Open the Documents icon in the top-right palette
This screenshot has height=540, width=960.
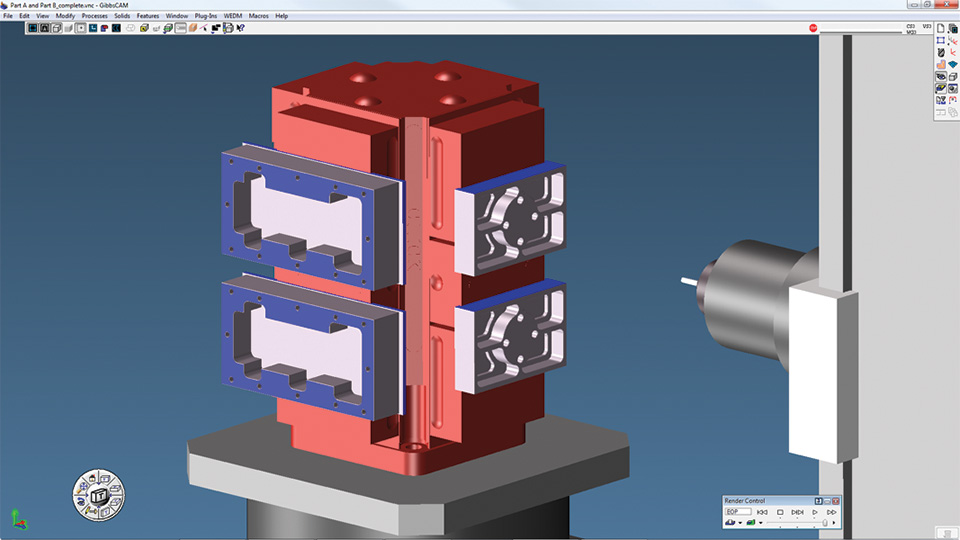pyautogui.click(x=941, y=28)
